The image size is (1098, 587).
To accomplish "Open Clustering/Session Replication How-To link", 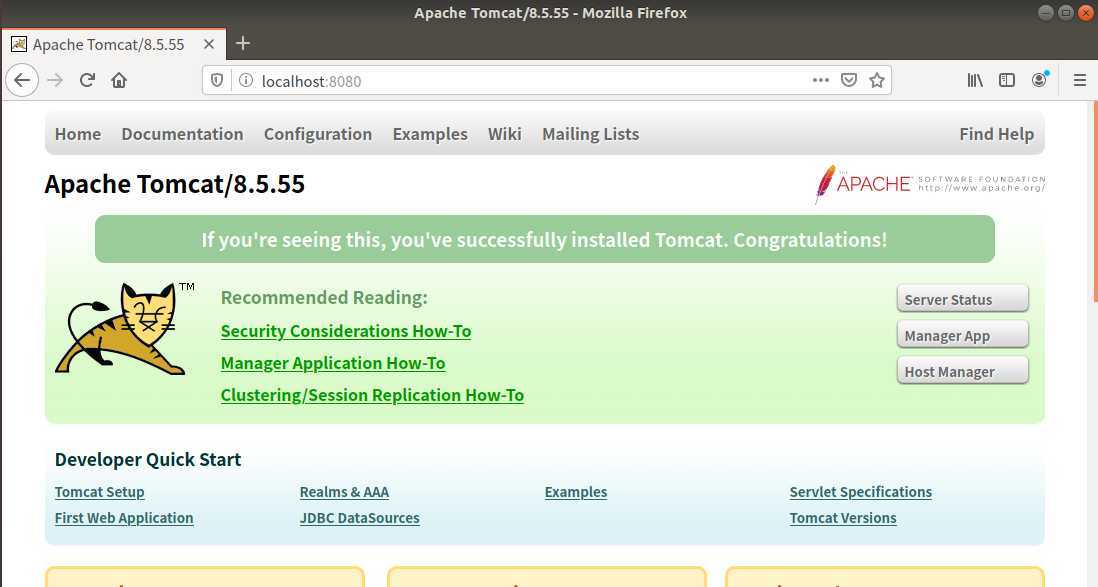I will [372, 396].
